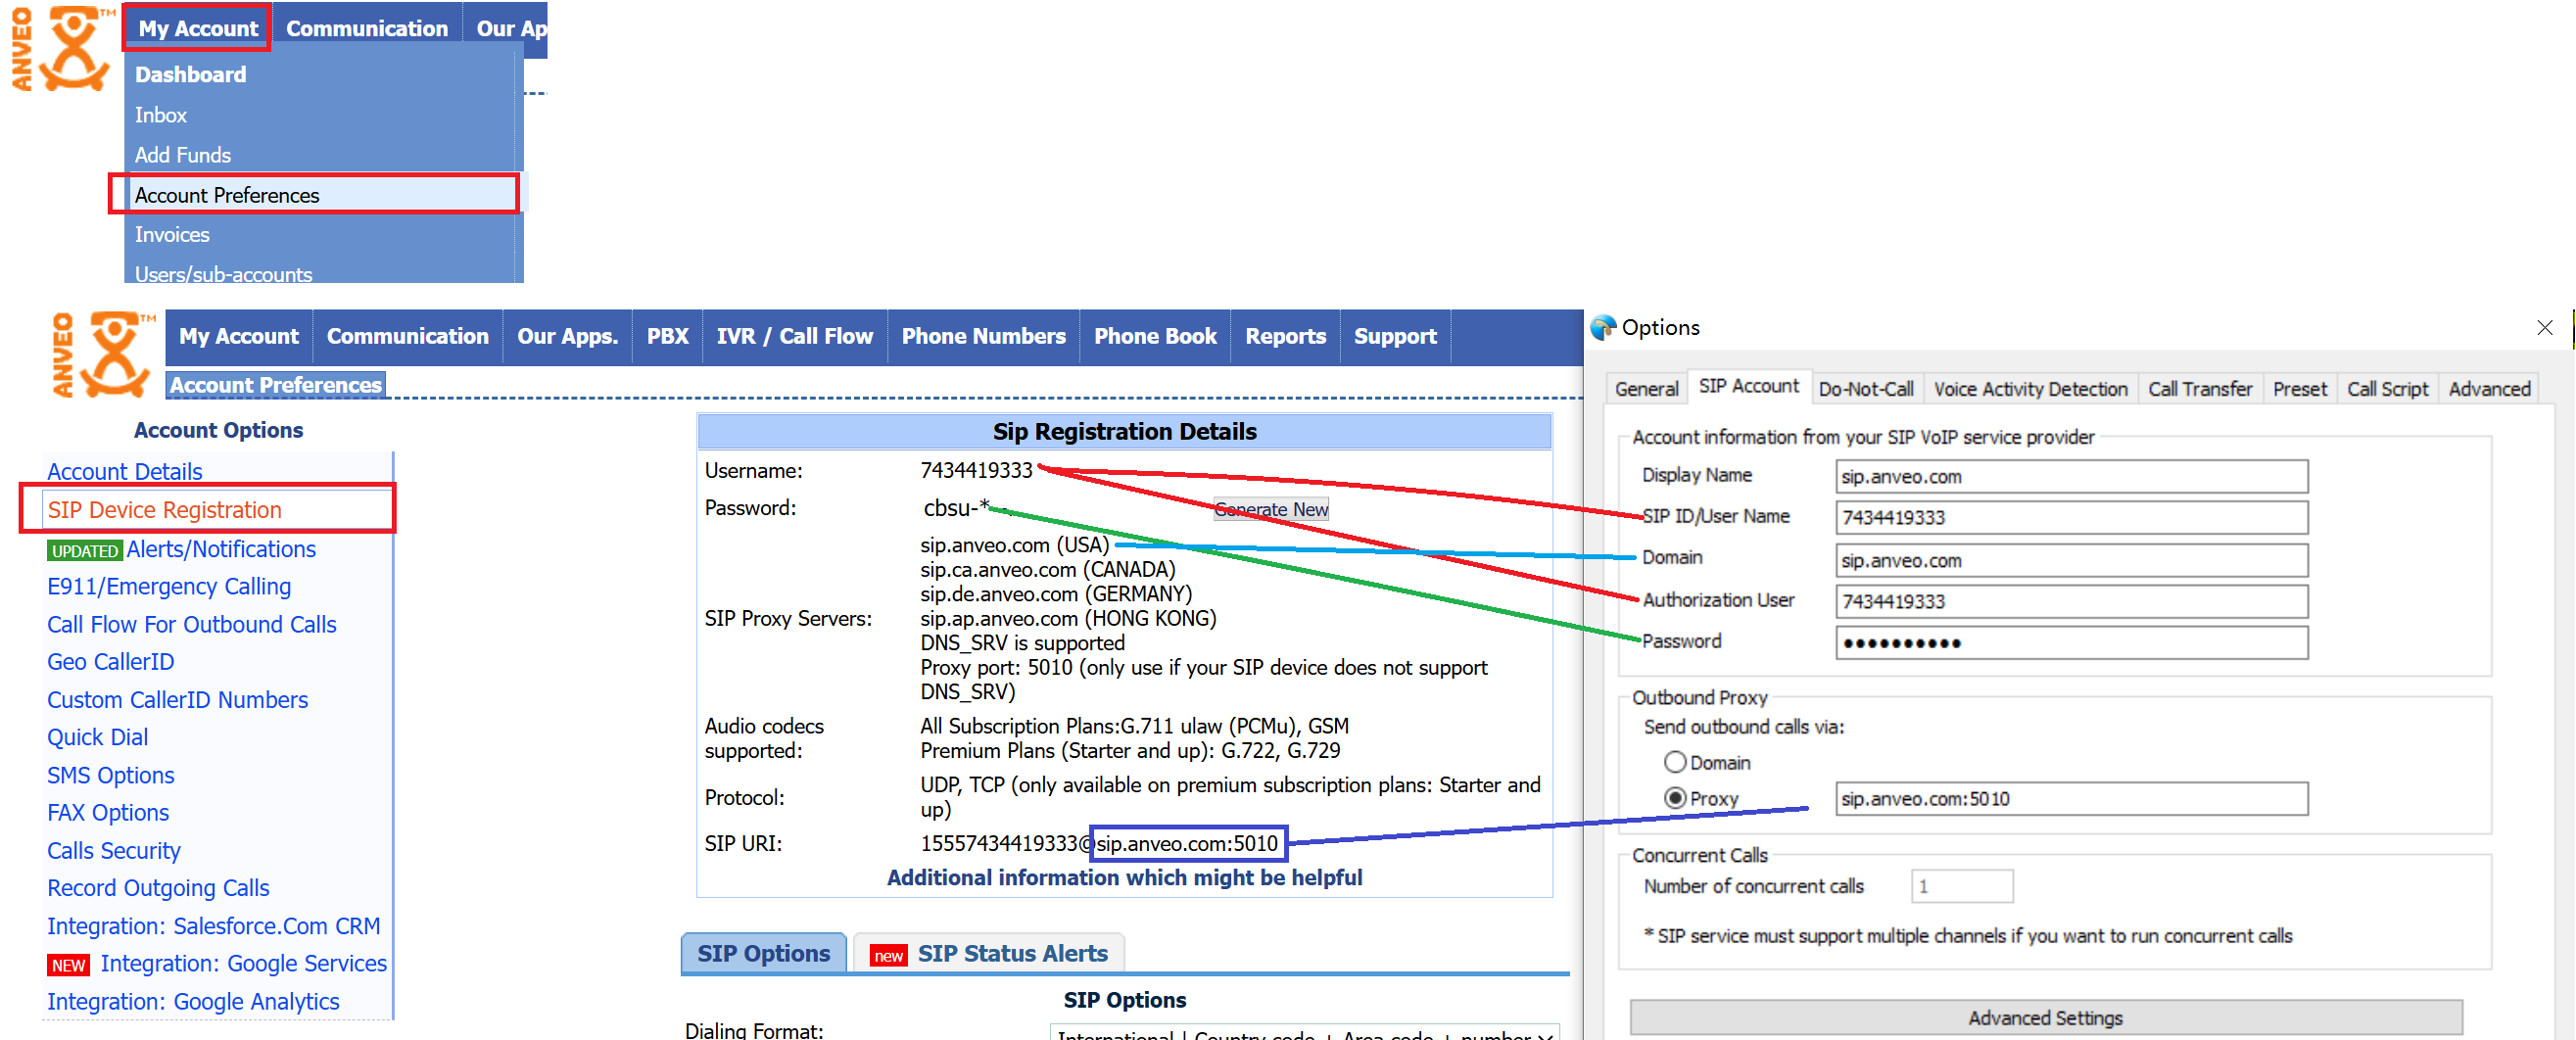
Task: Open Phone Numbers navigation item
Action: (983, 337)
